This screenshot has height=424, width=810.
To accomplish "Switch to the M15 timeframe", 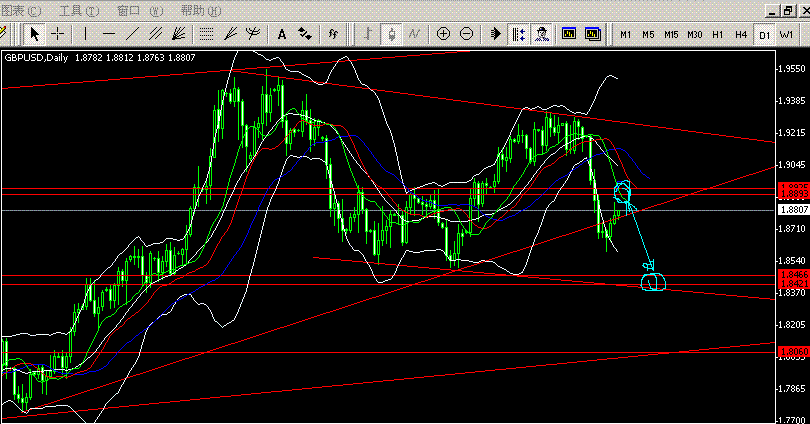I will 671,34.
